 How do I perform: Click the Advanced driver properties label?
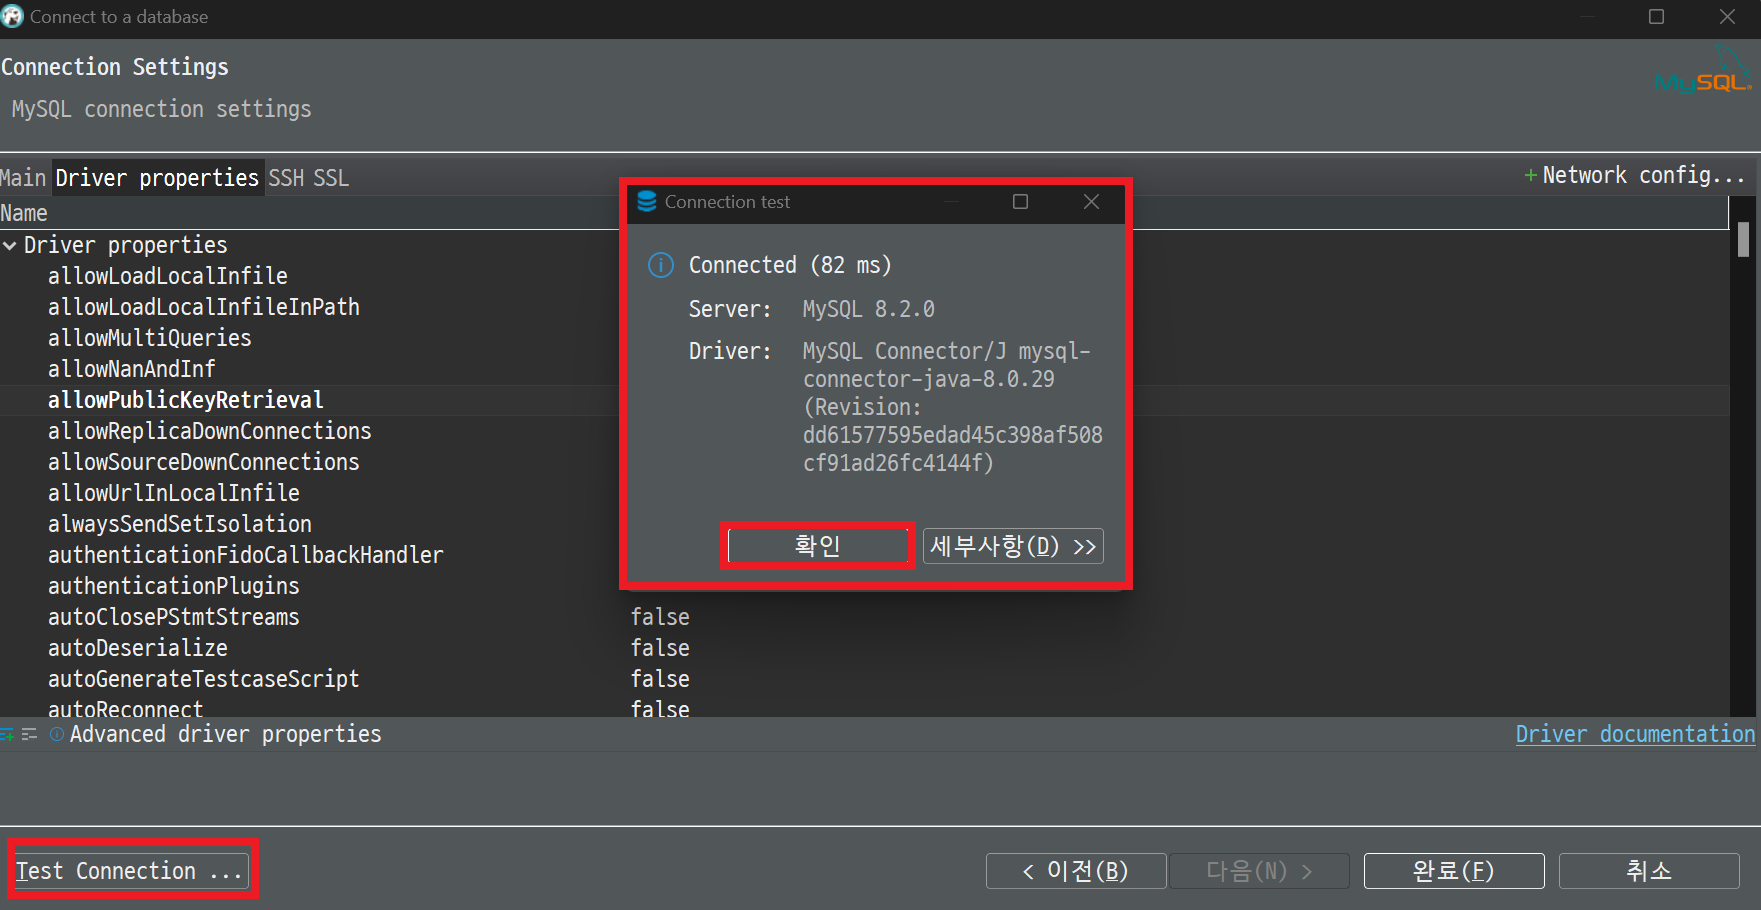tap(226, 734)
